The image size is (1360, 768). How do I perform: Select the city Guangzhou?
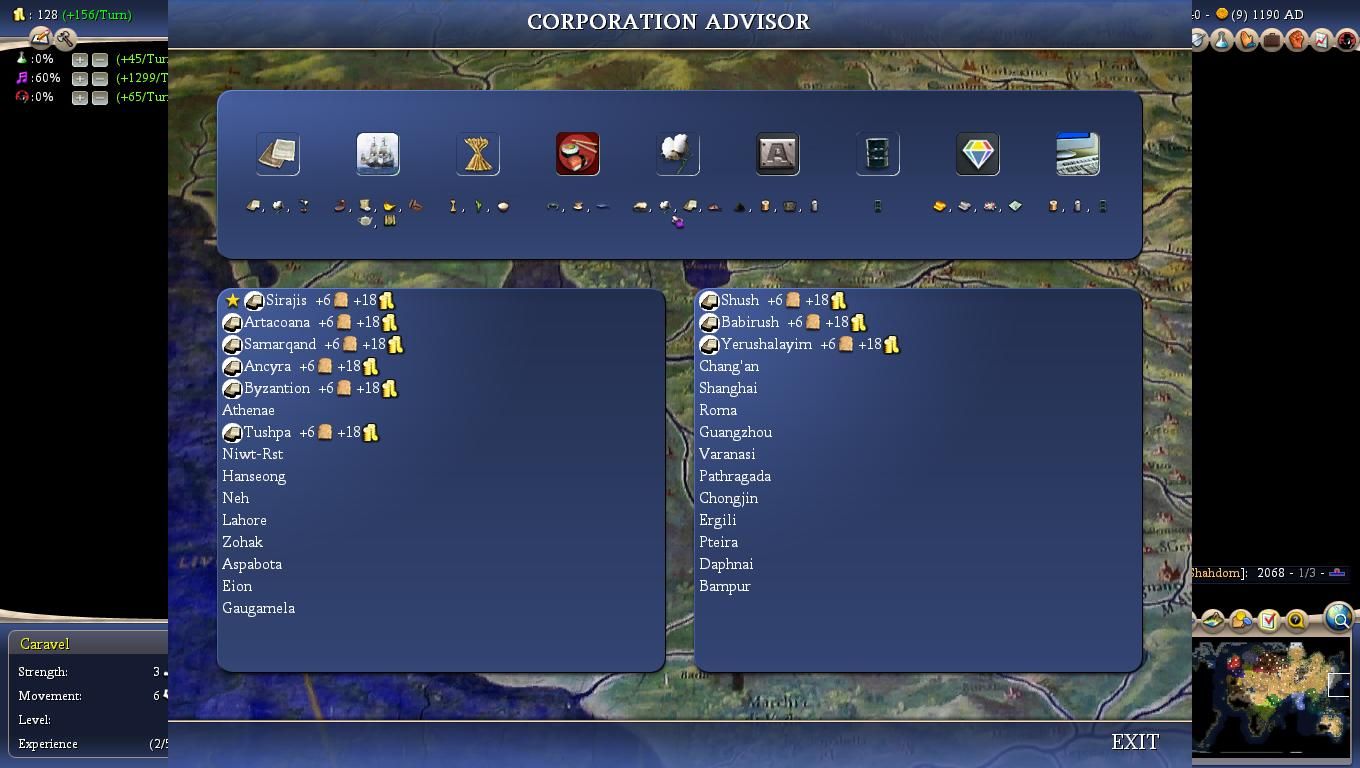tap(735, 432)
